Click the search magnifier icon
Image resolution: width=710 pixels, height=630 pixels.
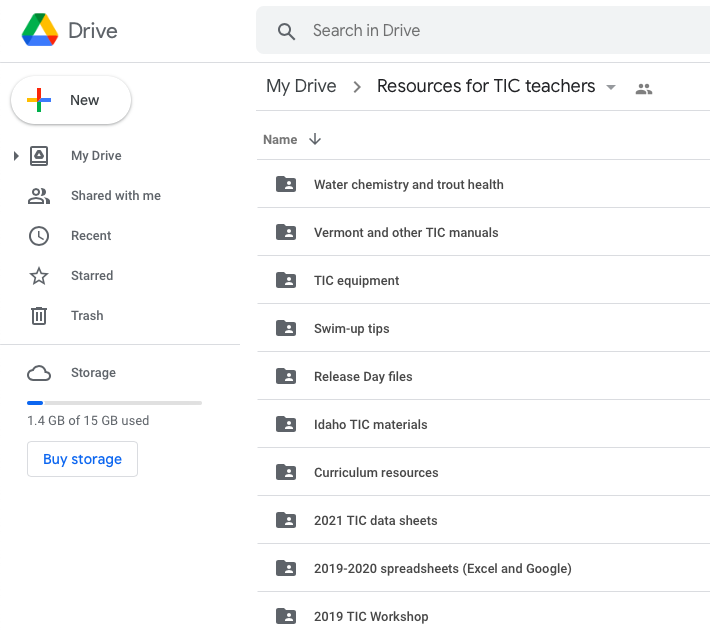(x=286, y=31)
